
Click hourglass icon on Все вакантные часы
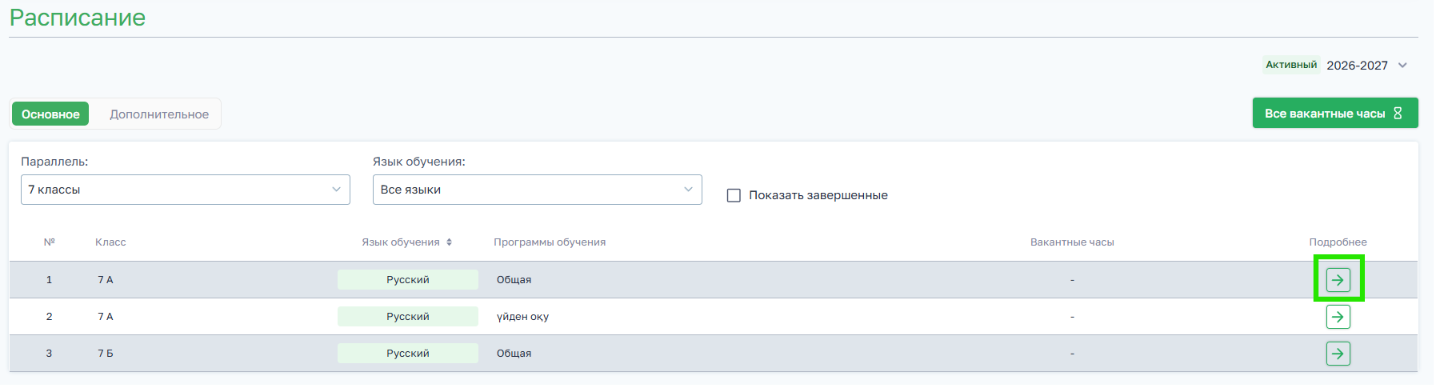[1399, 113]
